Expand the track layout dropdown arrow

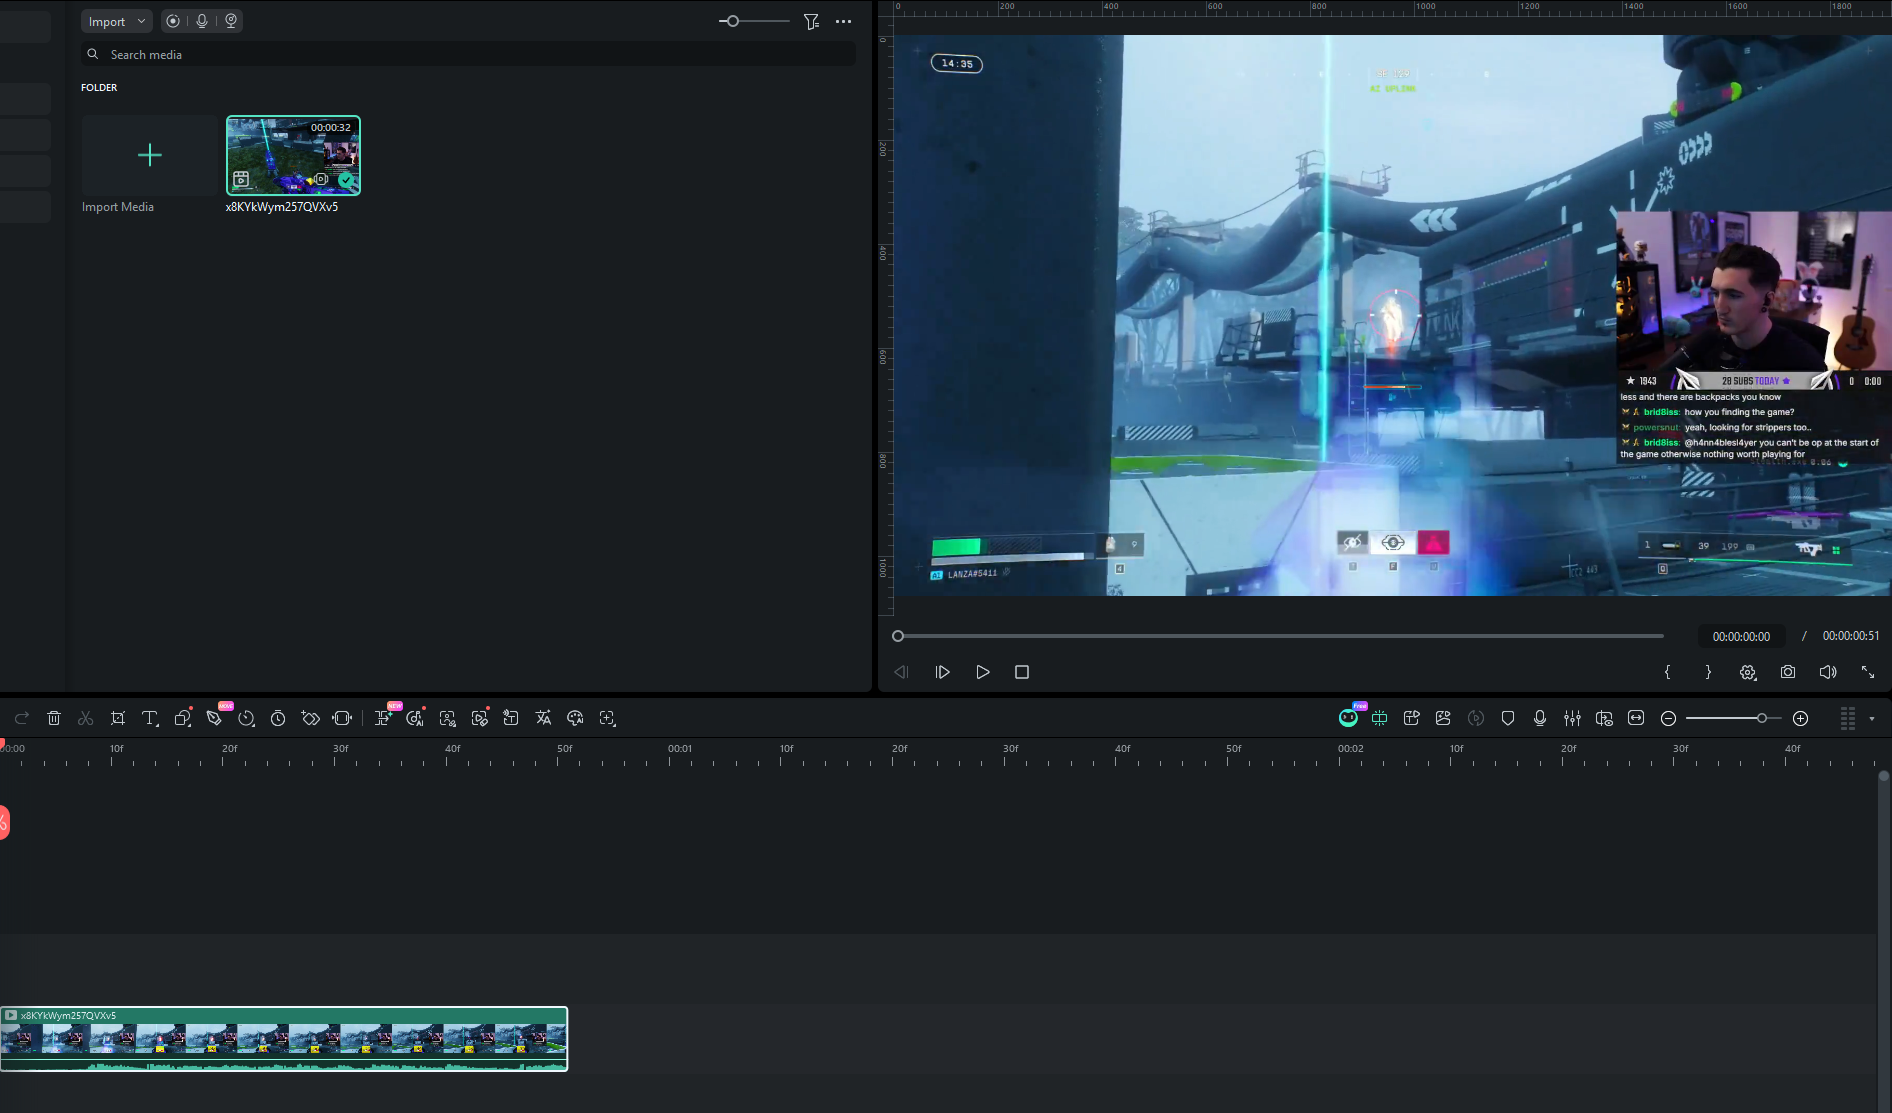pyautogui.click(x=1872, y=718)
